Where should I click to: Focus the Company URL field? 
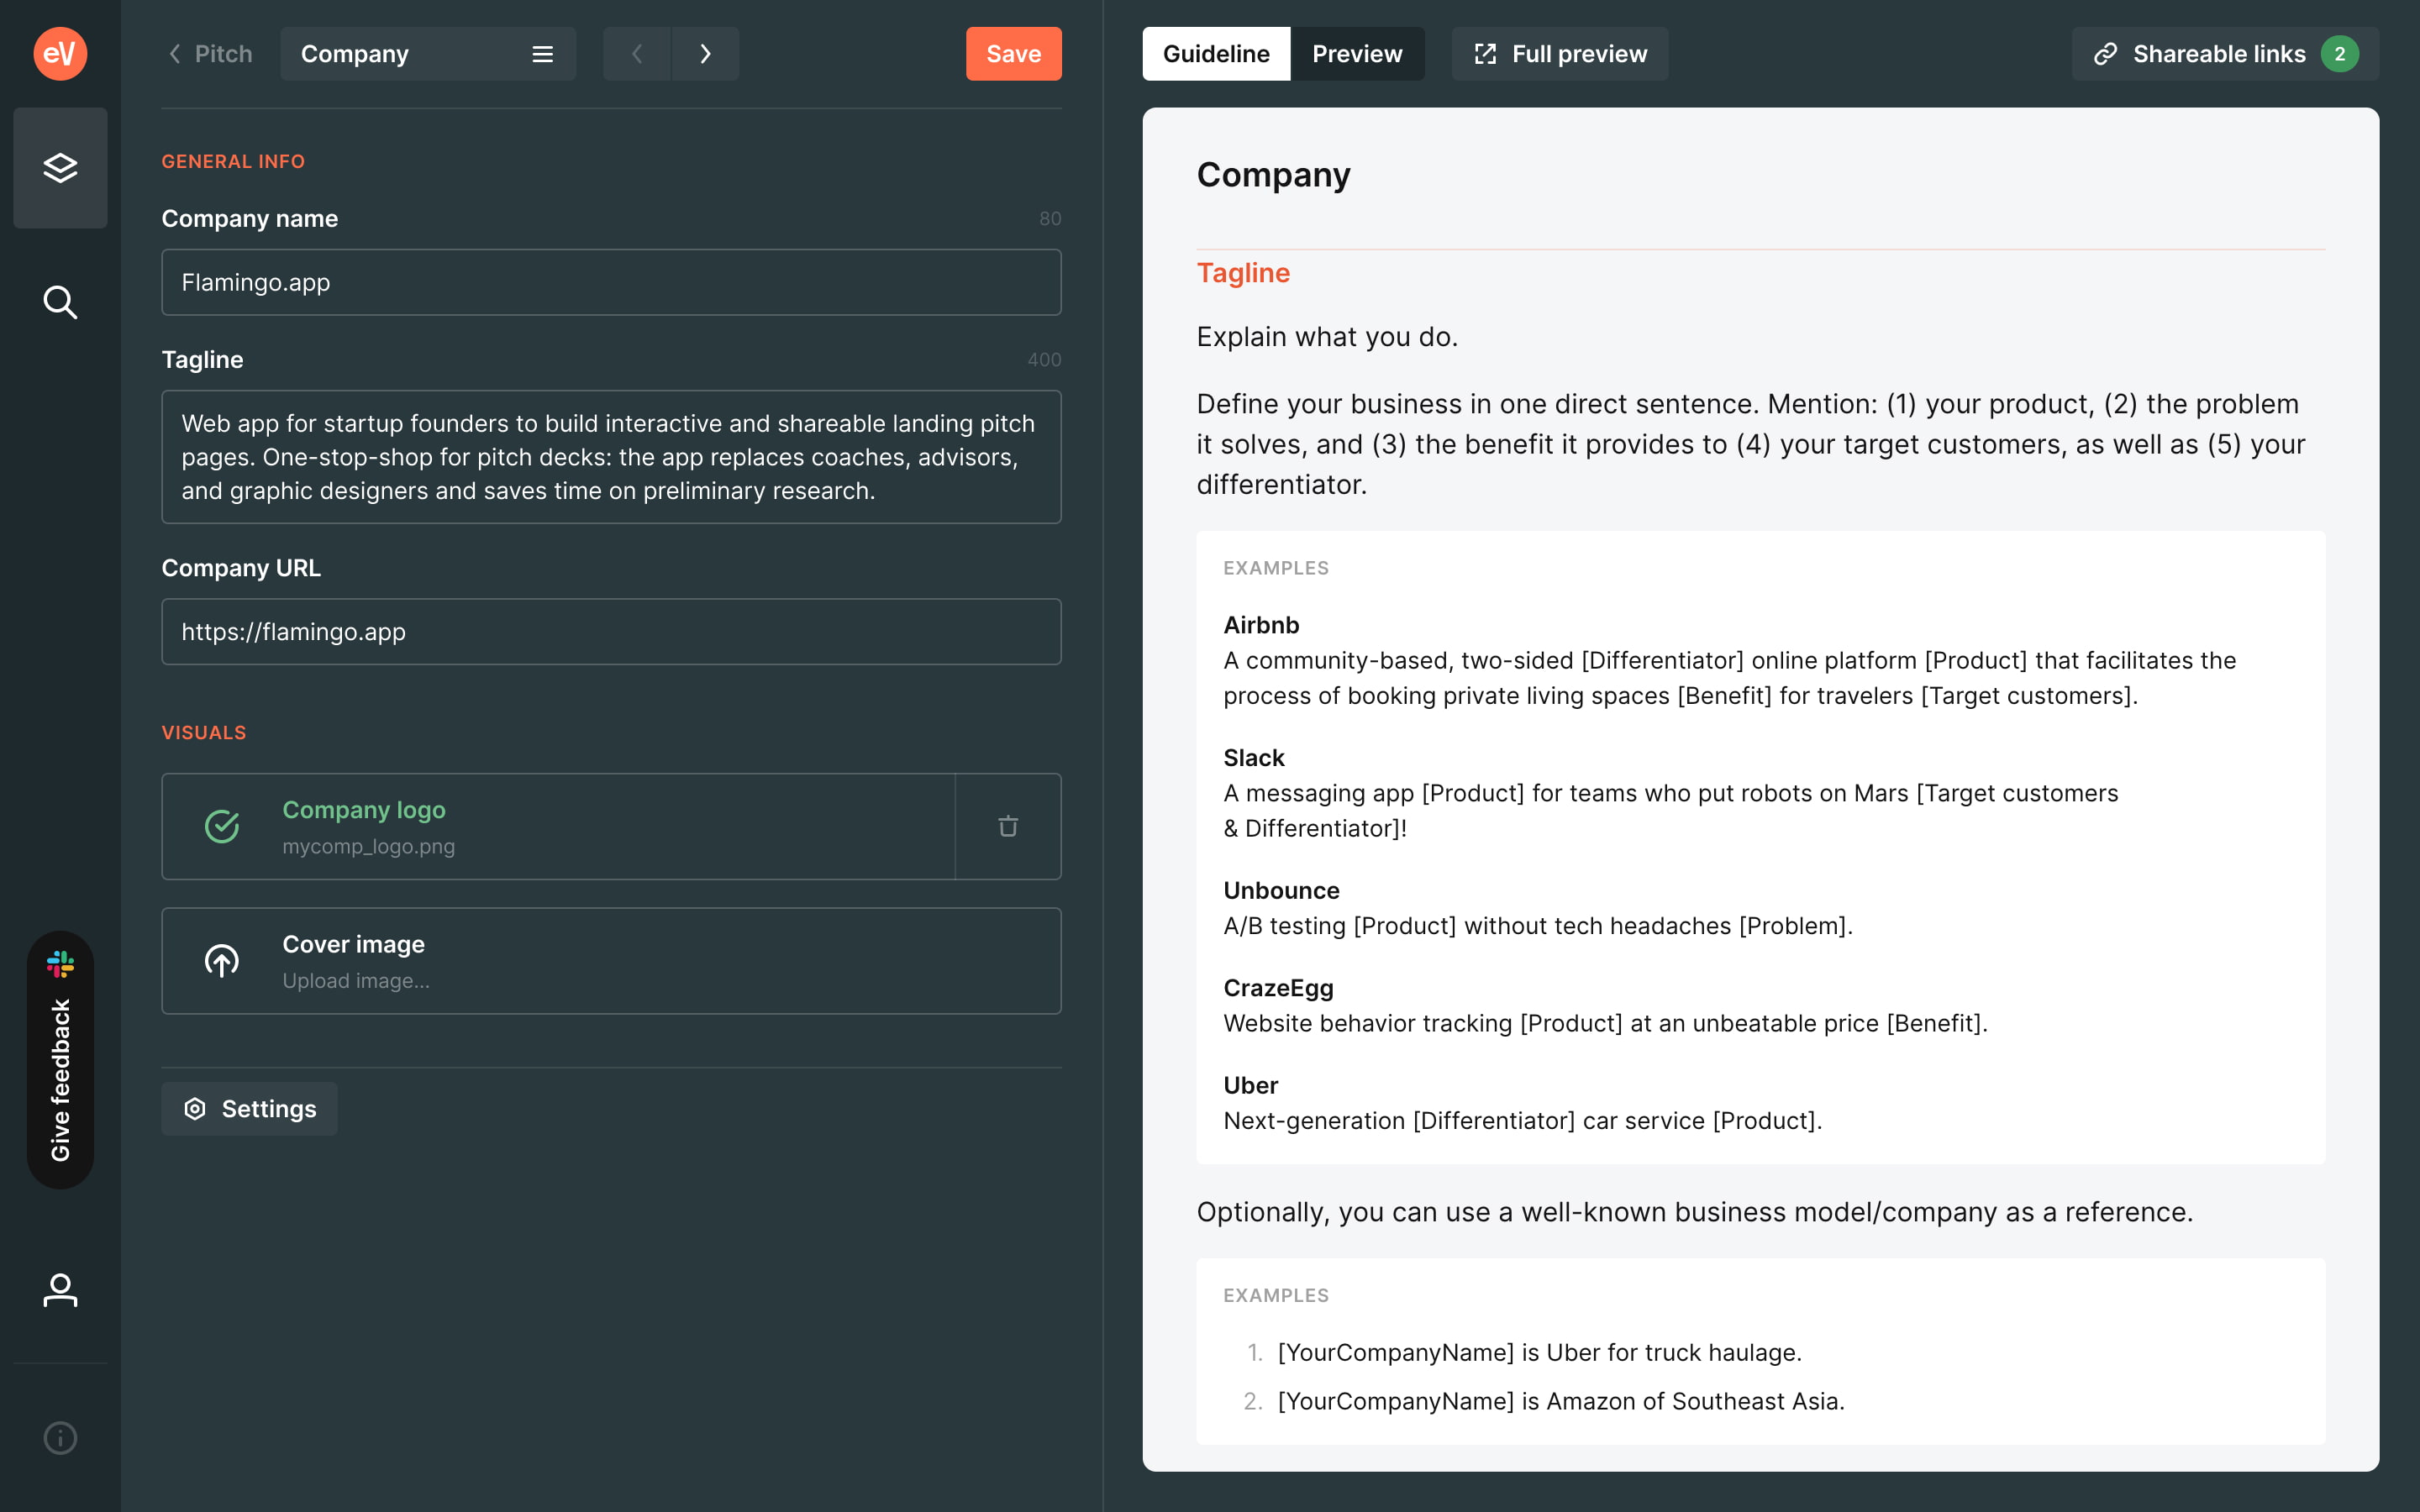click(x=611, y=632)
